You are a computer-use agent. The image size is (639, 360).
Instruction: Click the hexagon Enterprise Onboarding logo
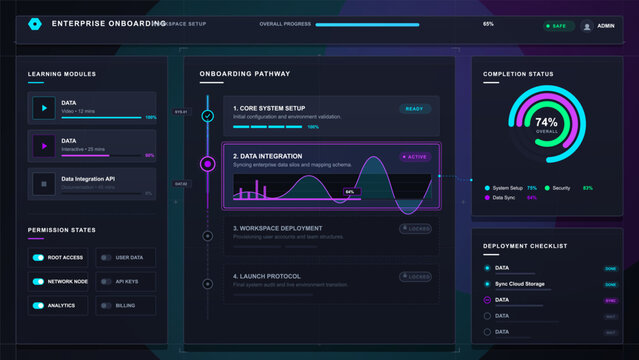pyautogui.click(x=35, y=24)
